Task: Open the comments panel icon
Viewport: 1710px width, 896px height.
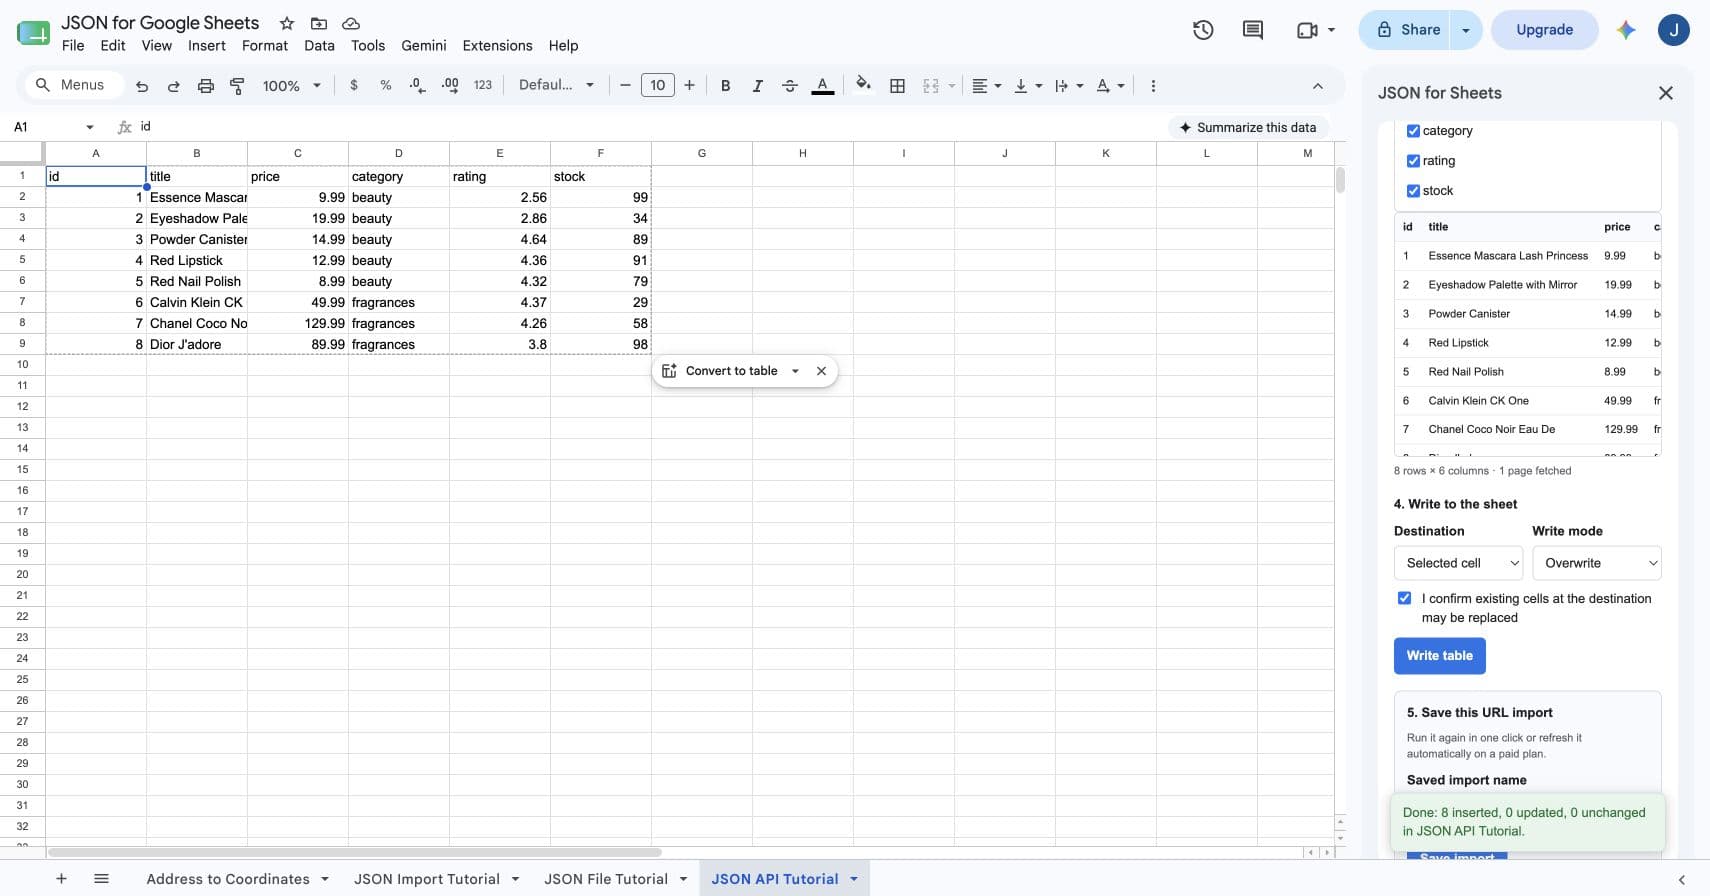Action: click(x=1253, y=30)
